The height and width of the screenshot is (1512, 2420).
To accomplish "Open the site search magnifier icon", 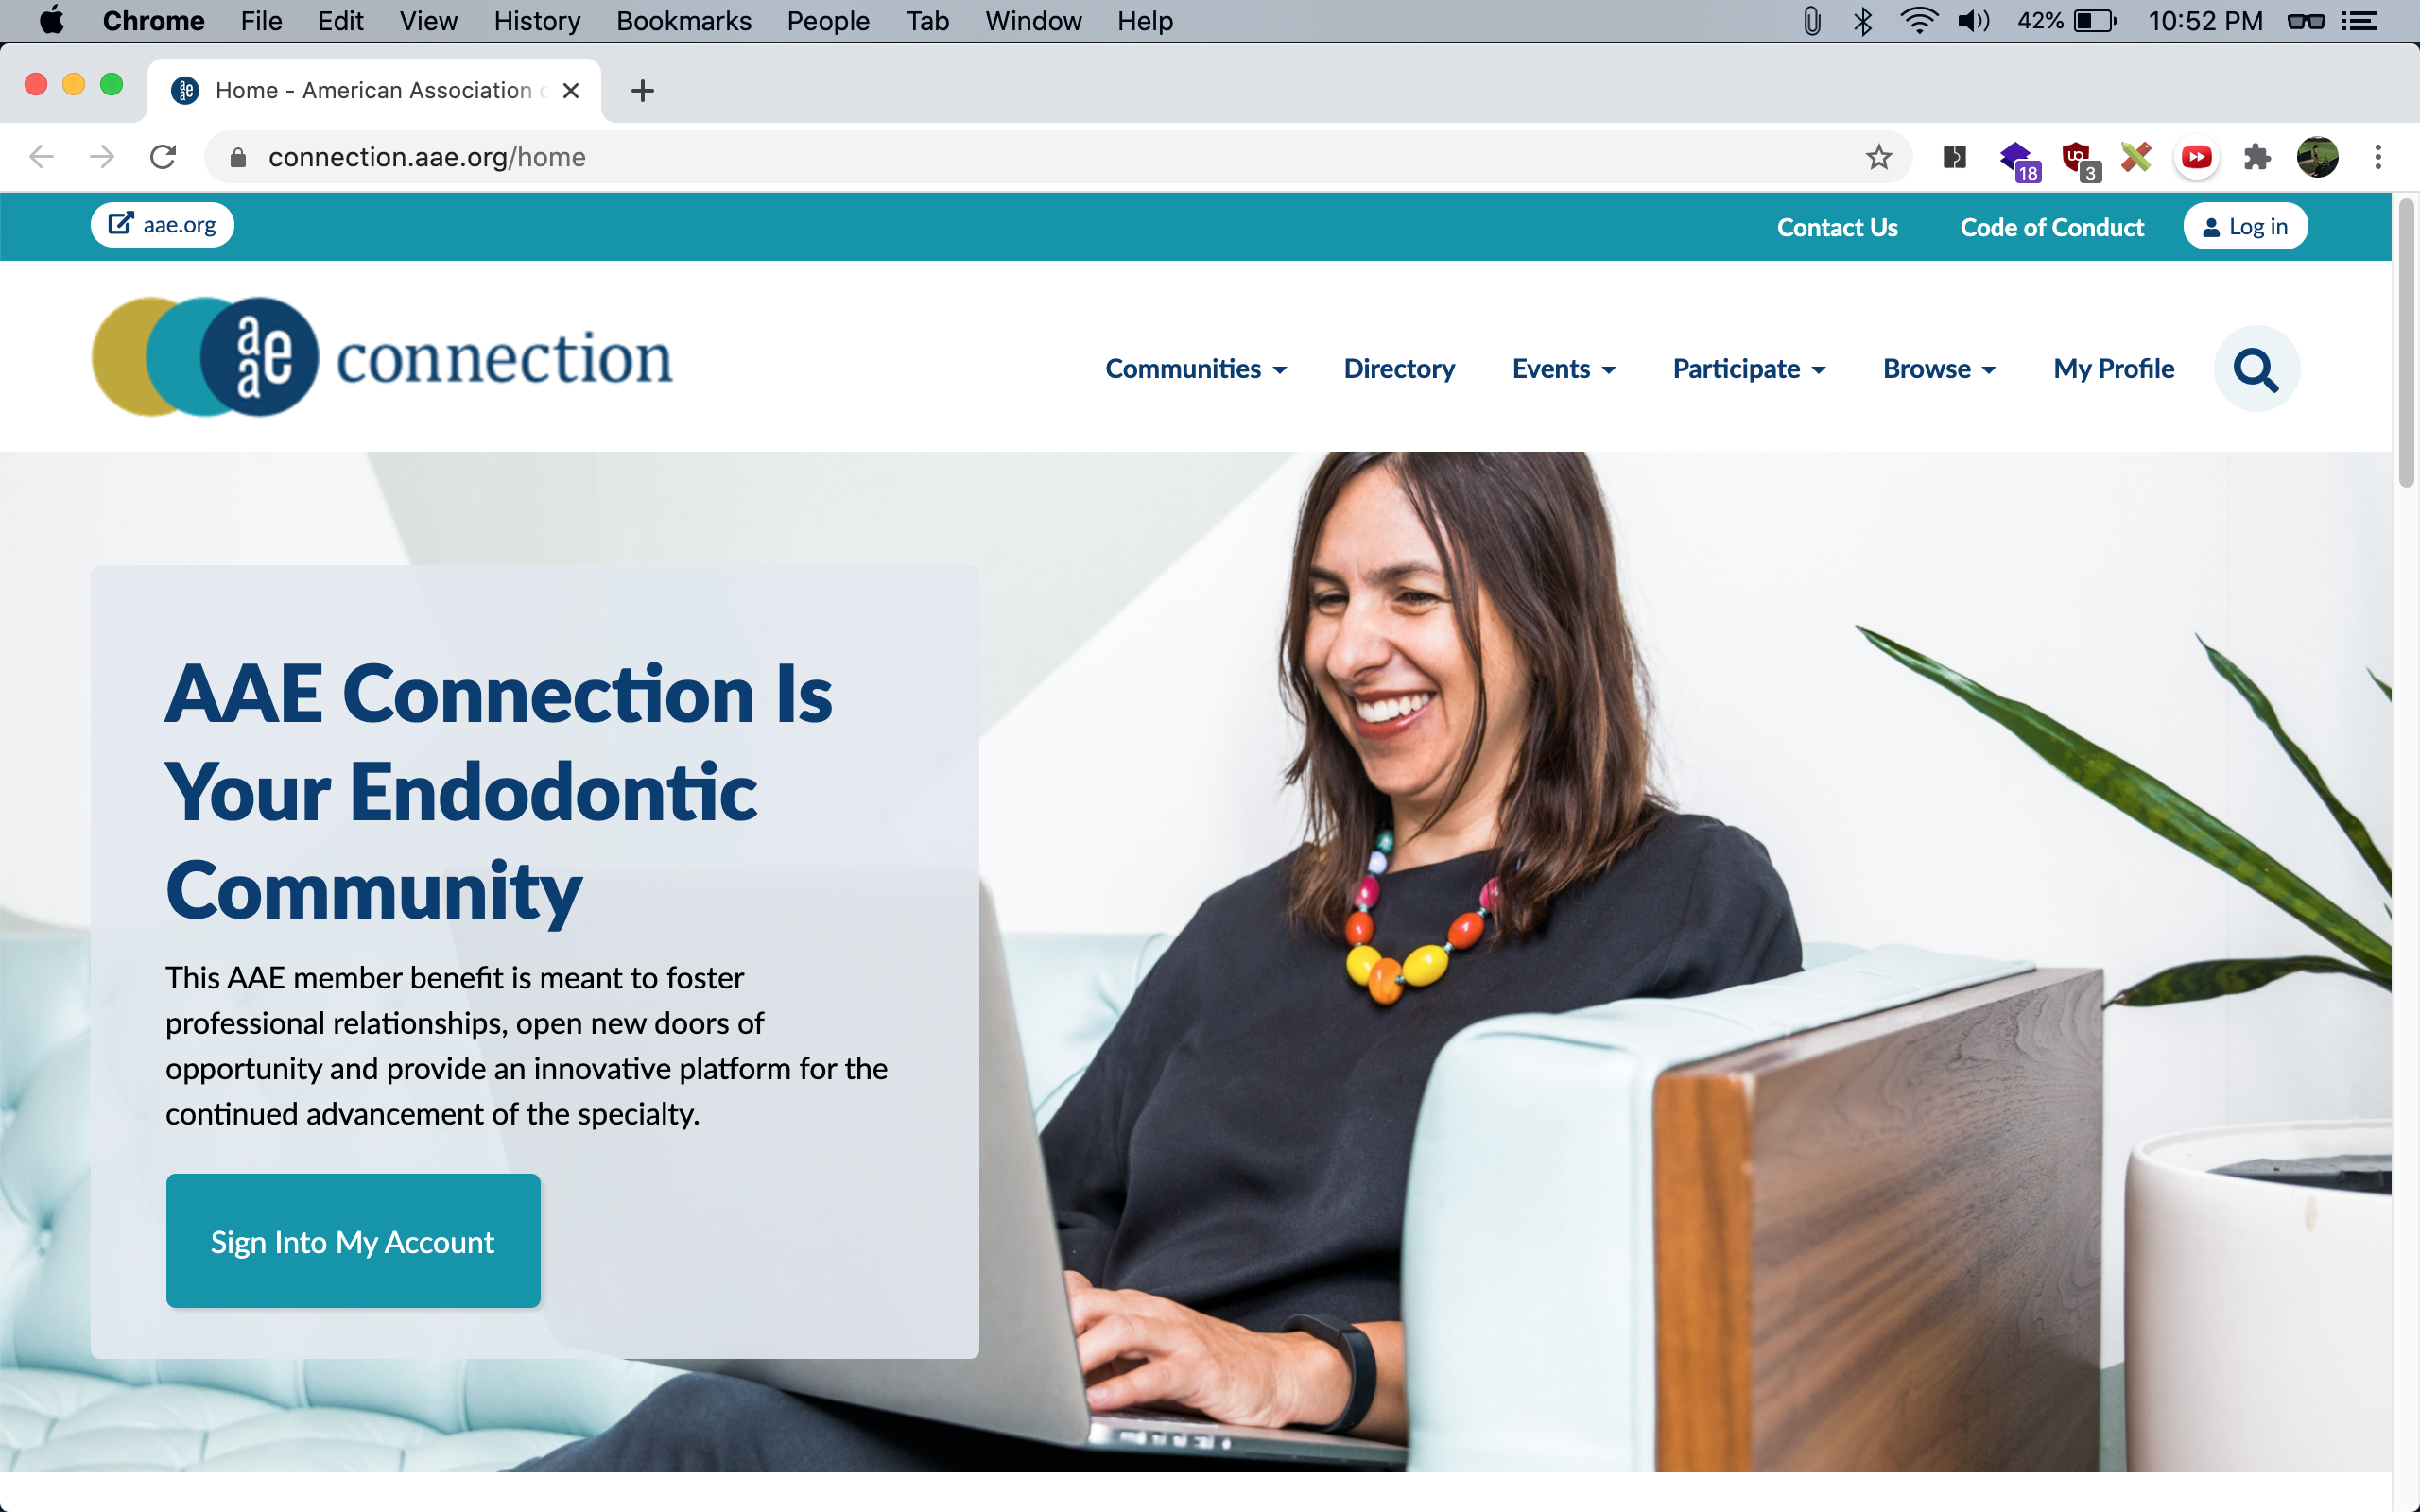I will [x=2256, y=369].
